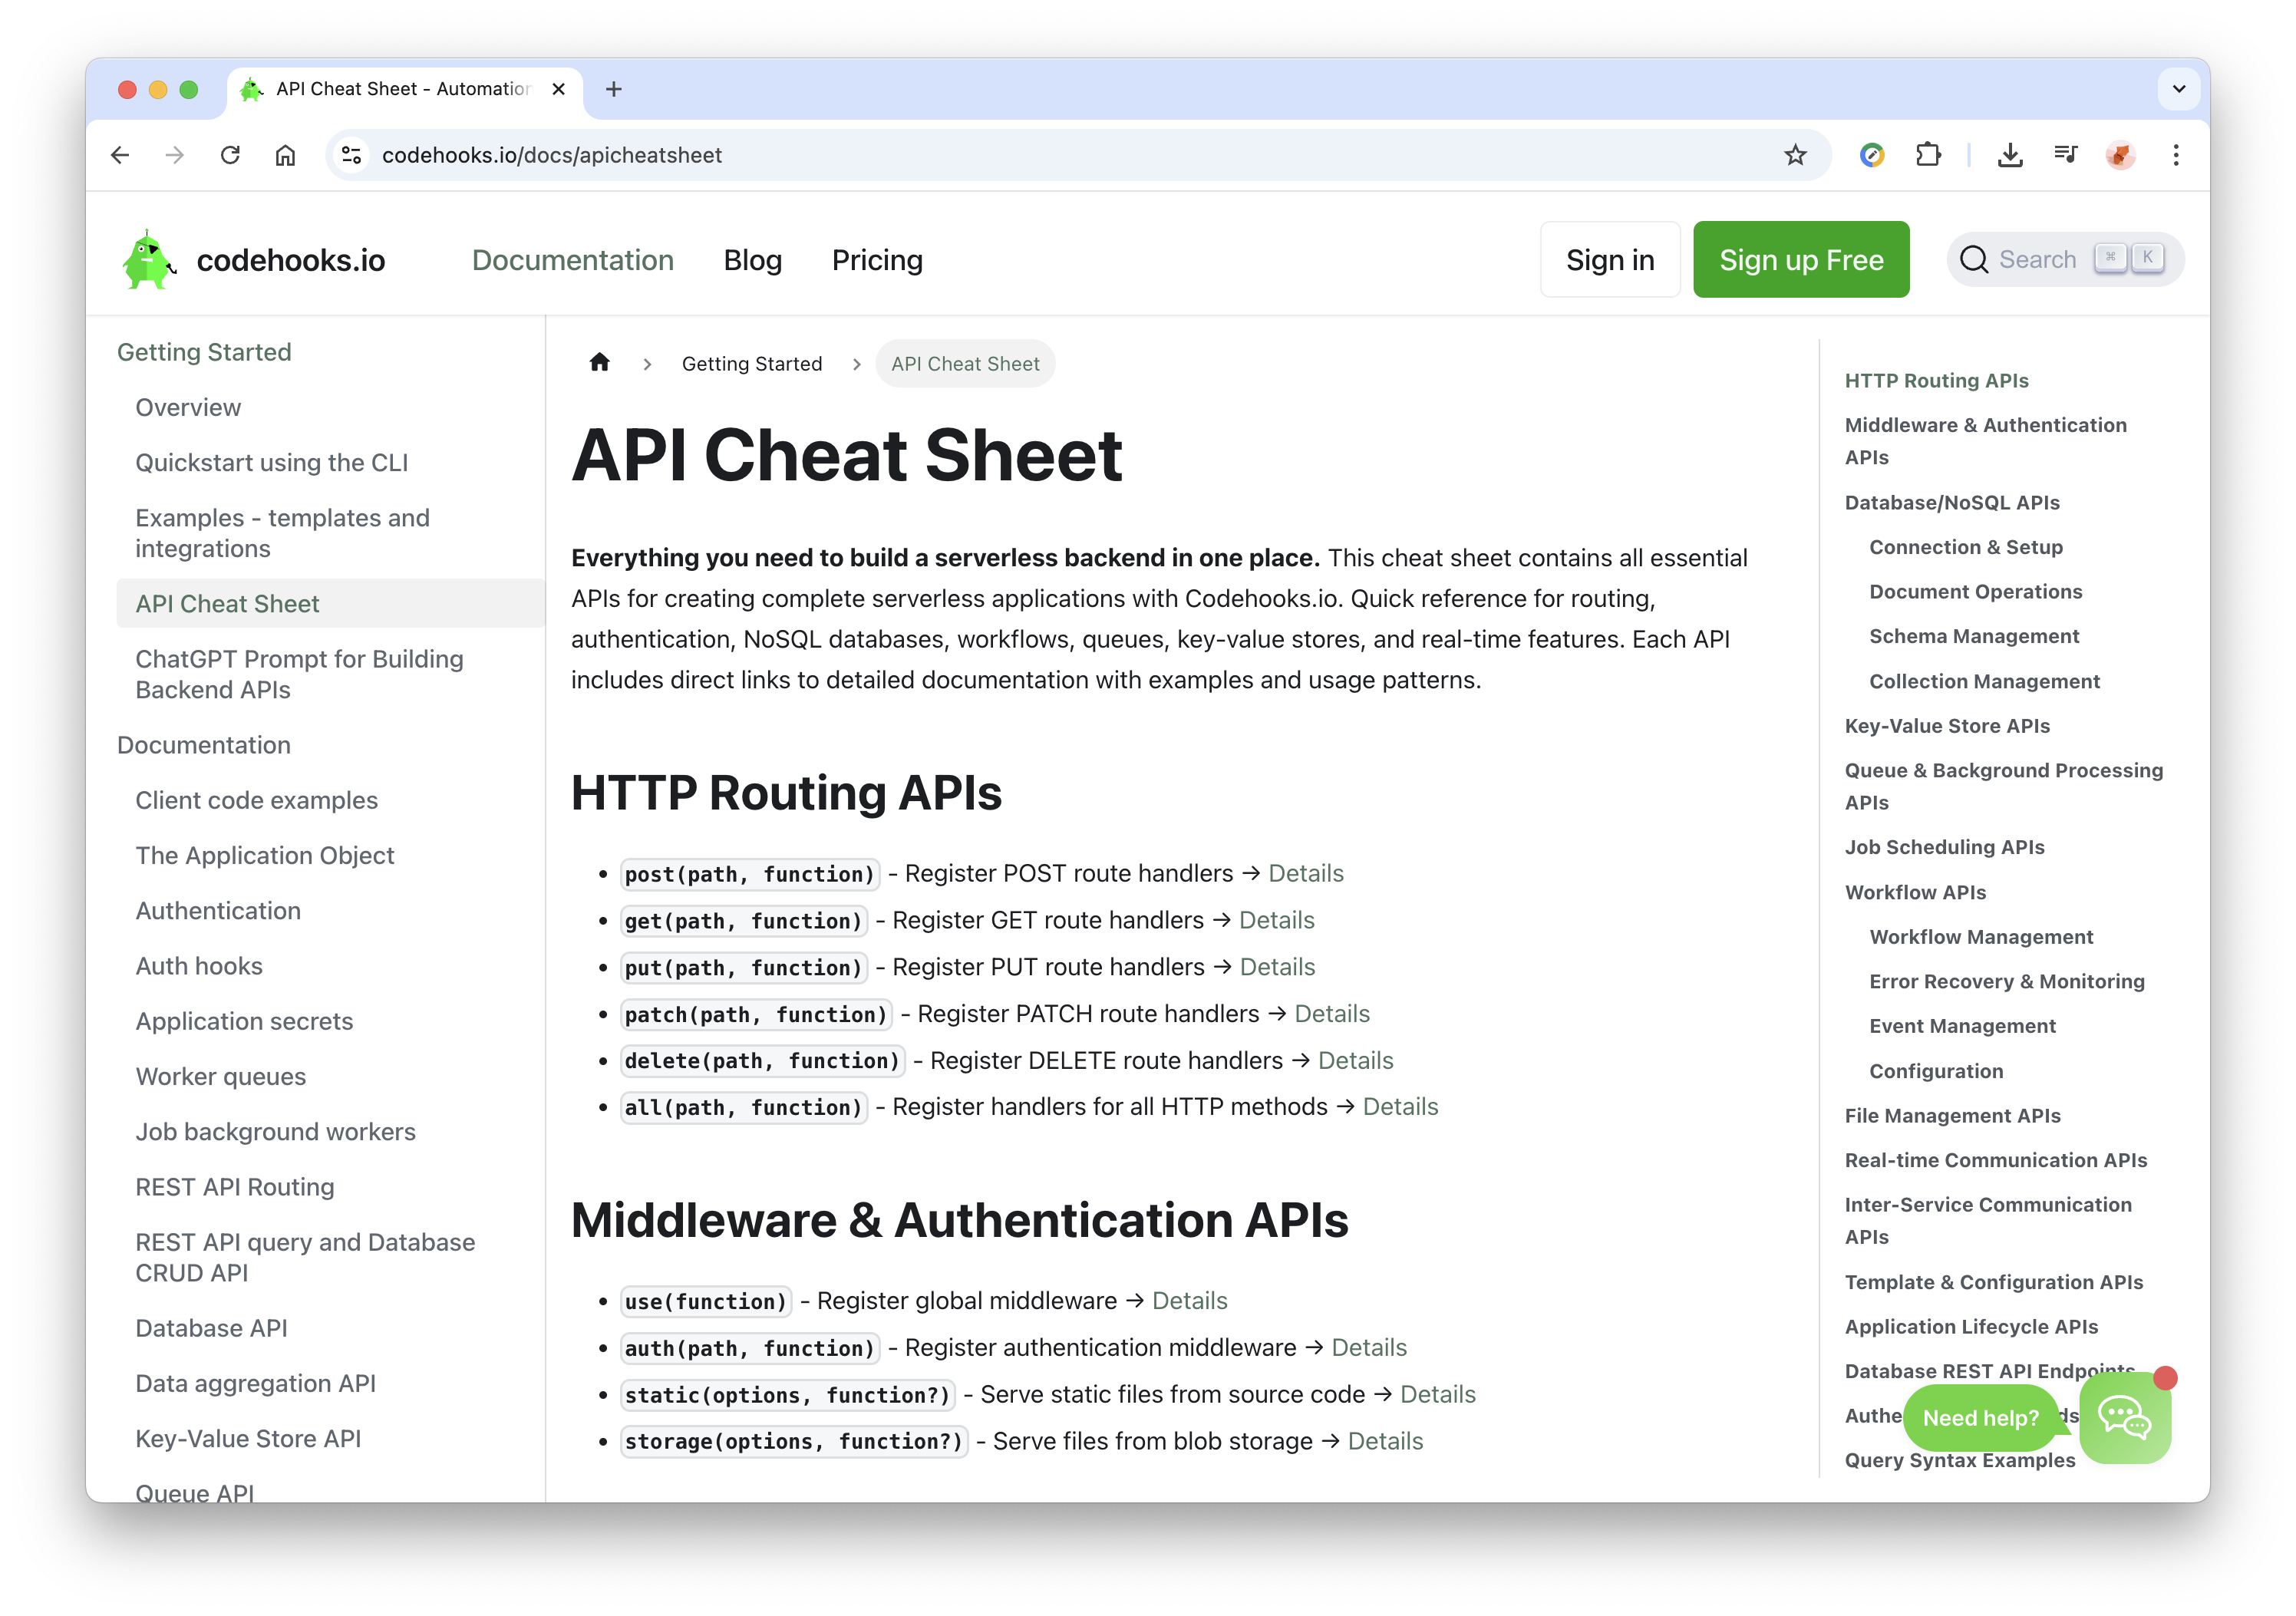The width and height of the screenshot is (2296, 1616).
Task: Open the browser downloads icon
Action: coord(2009,155)
